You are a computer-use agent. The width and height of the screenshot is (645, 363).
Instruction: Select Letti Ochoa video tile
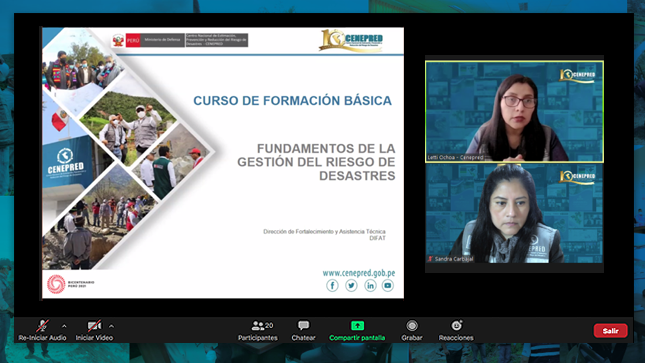click(514, 112)
